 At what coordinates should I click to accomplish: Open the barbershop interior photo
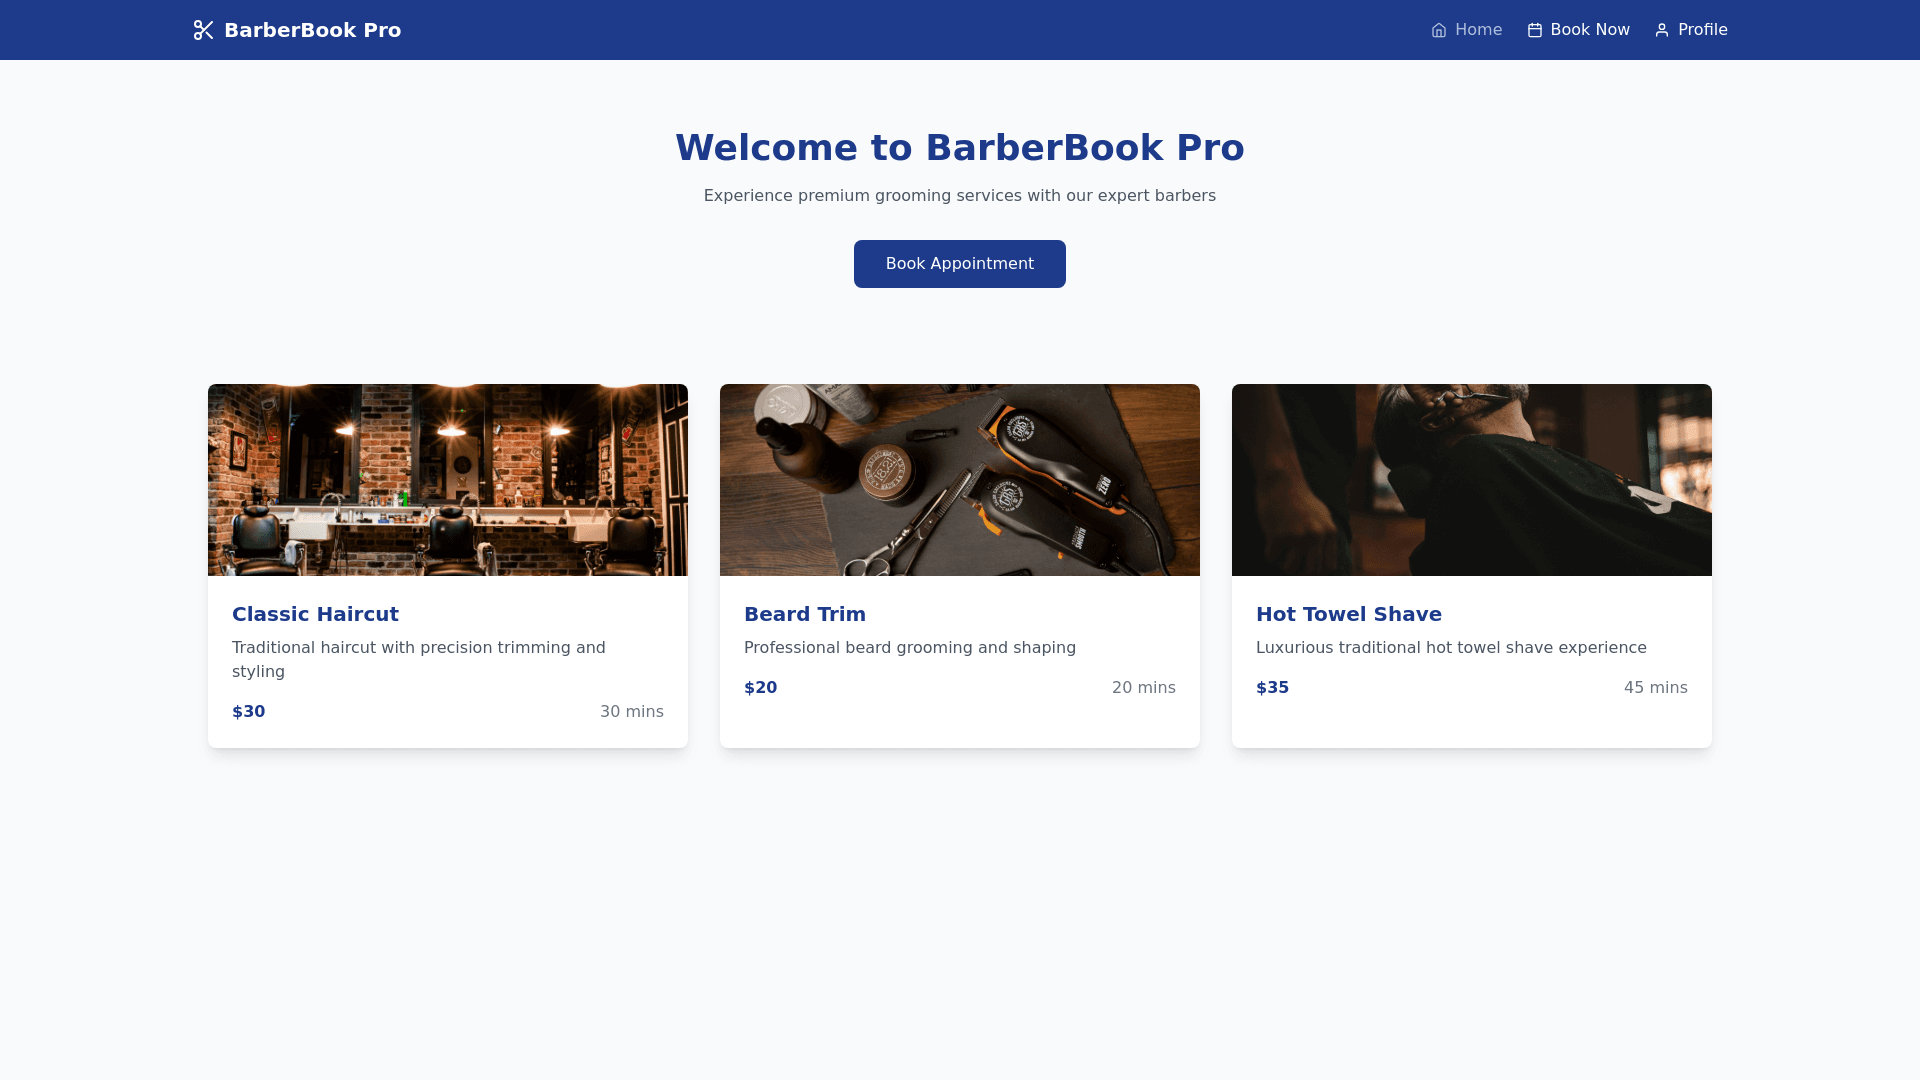(448, 480)
